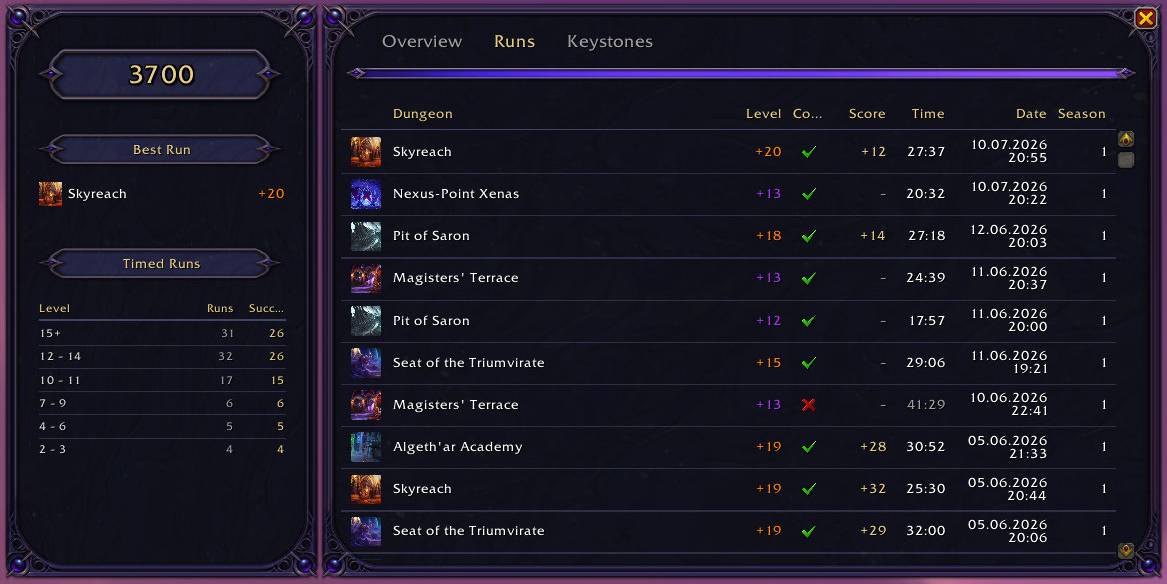Switch to the Overview tab

click(422, 42)
